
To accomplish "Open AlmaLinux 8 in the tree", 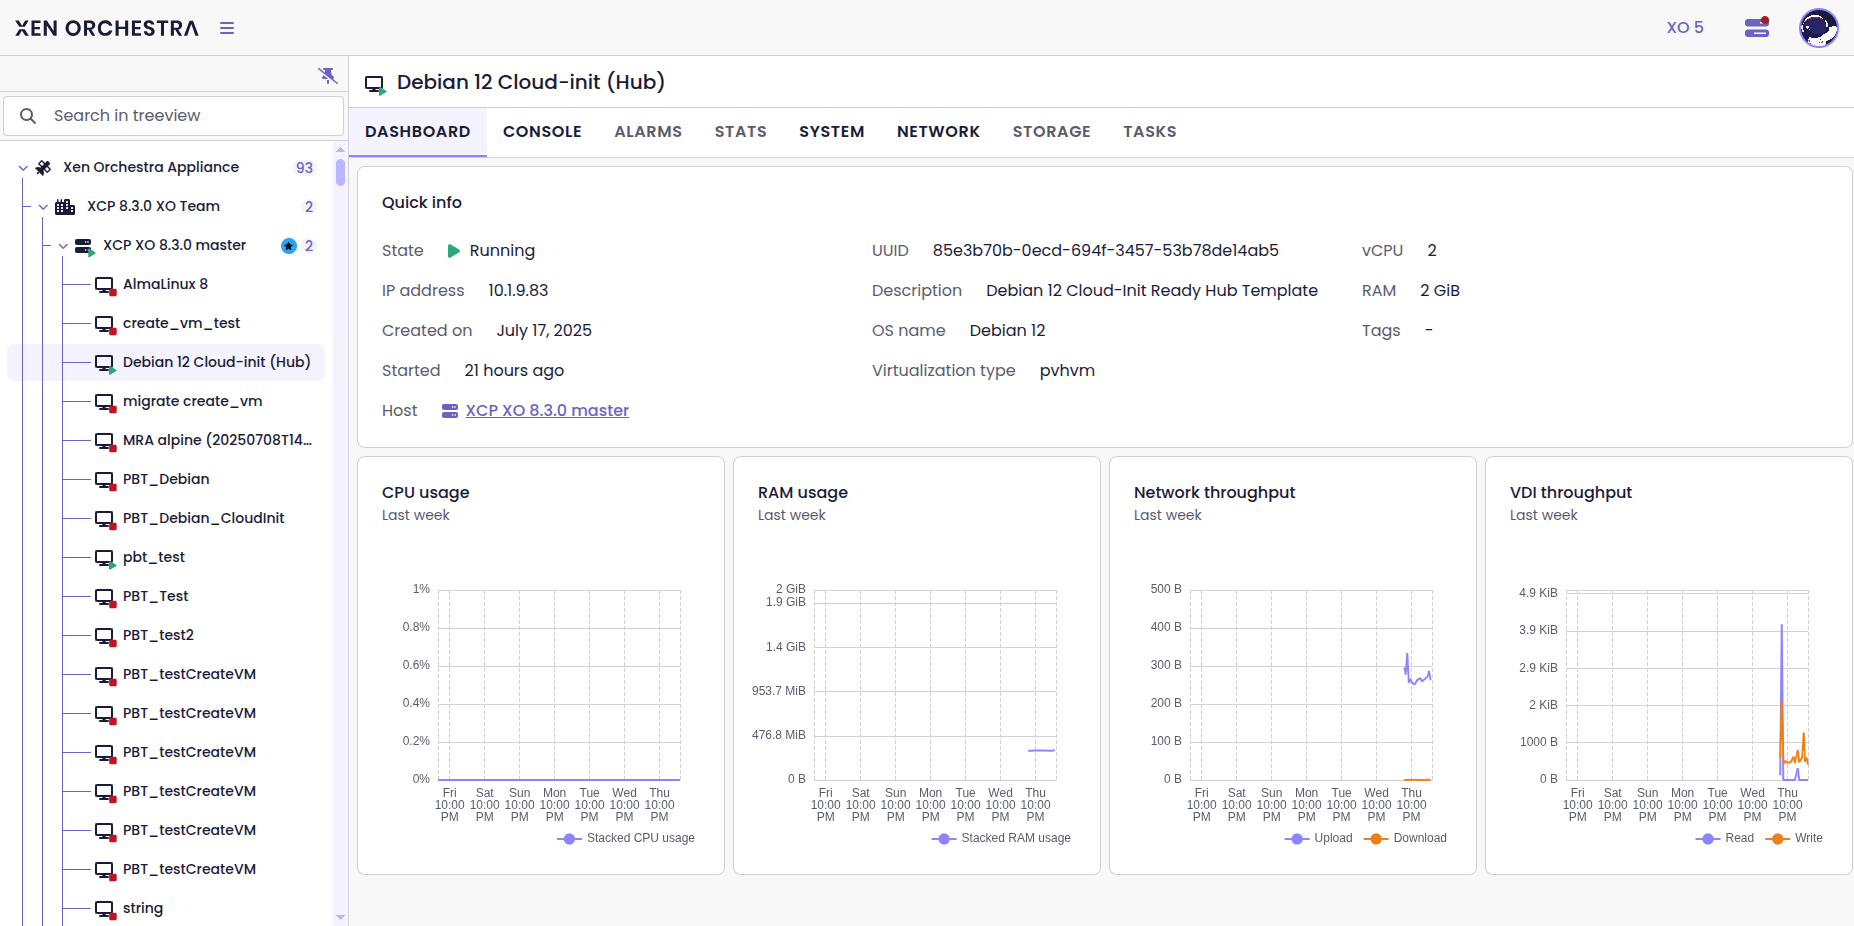I will tap(165, 284).
